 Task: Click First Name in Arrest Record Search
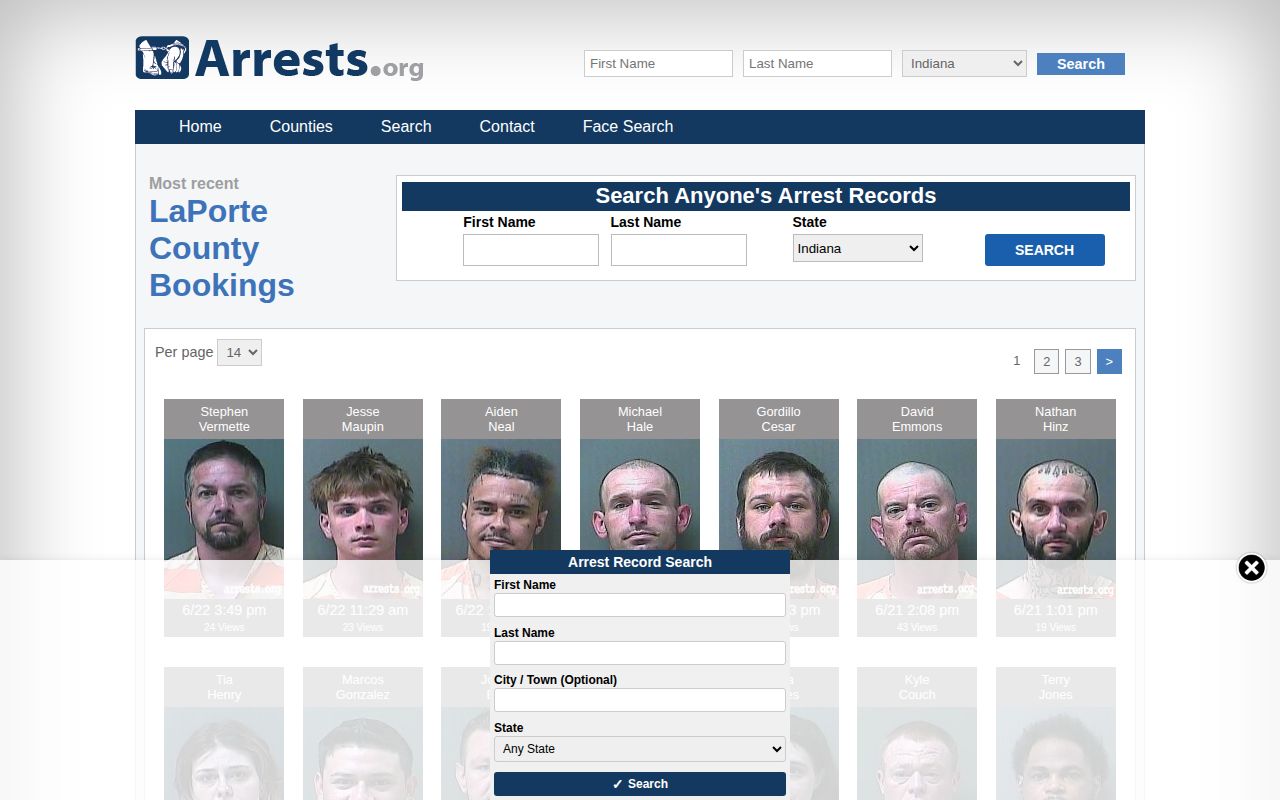pyautogui.click(x=640, y=605)
